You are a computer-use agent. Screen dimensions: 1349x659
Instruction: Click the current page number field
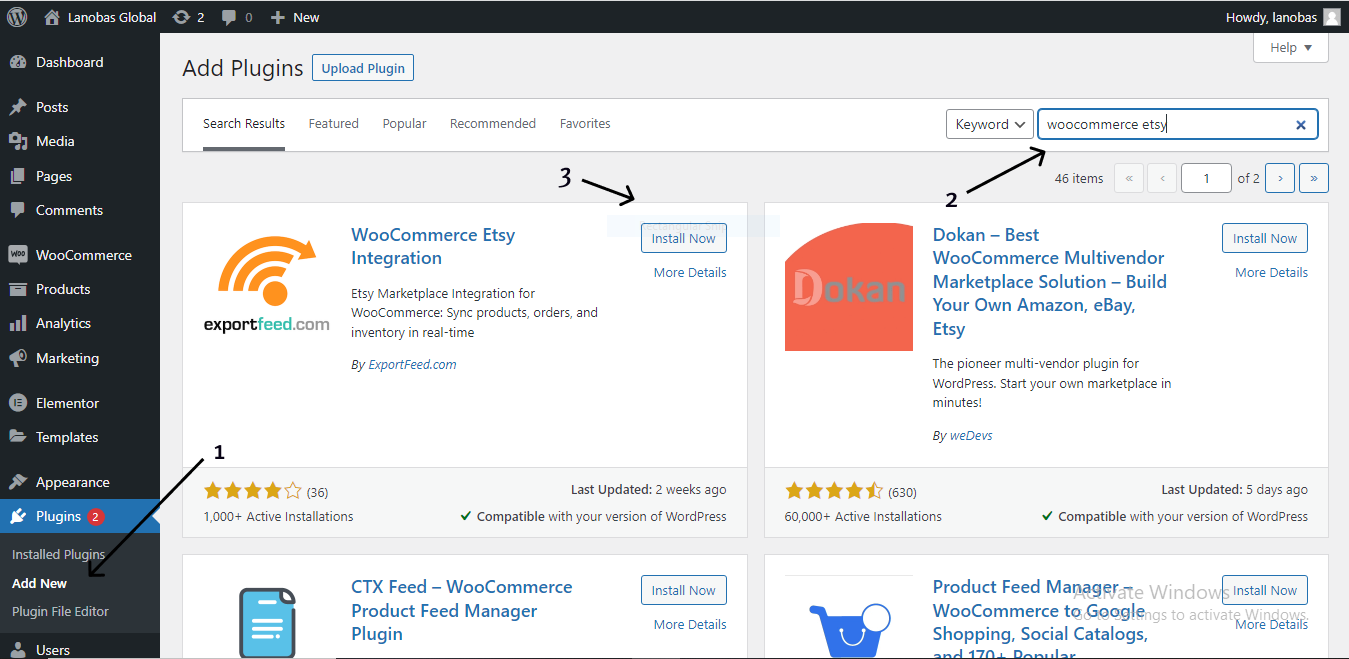1206,178
